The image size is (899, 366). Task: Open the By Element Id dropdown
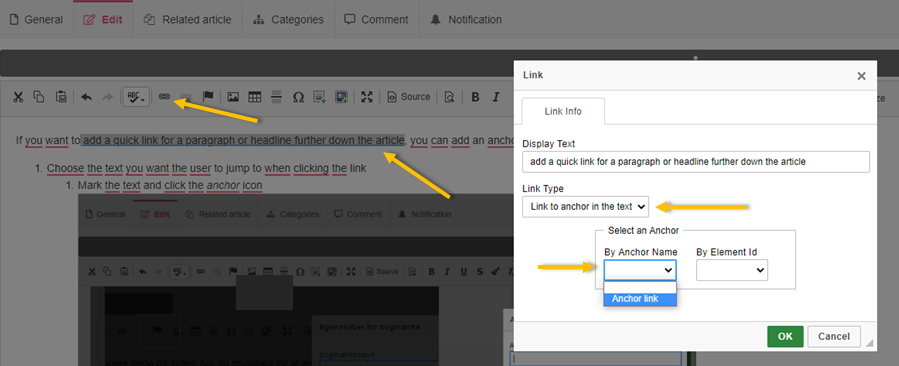732,270
